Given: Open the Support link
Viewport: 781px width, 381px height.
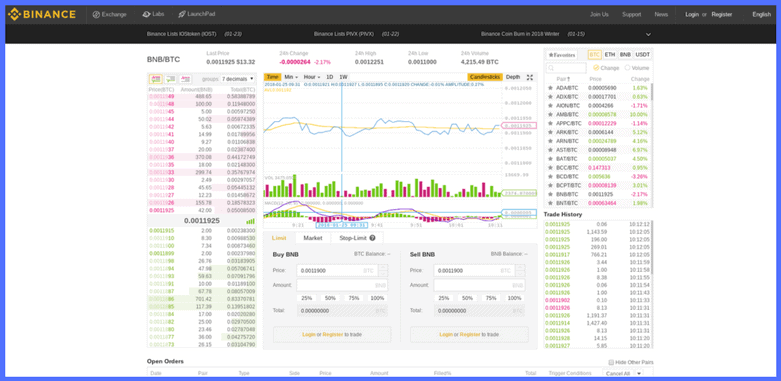Looking at the screenshot, I should [631, 14].
